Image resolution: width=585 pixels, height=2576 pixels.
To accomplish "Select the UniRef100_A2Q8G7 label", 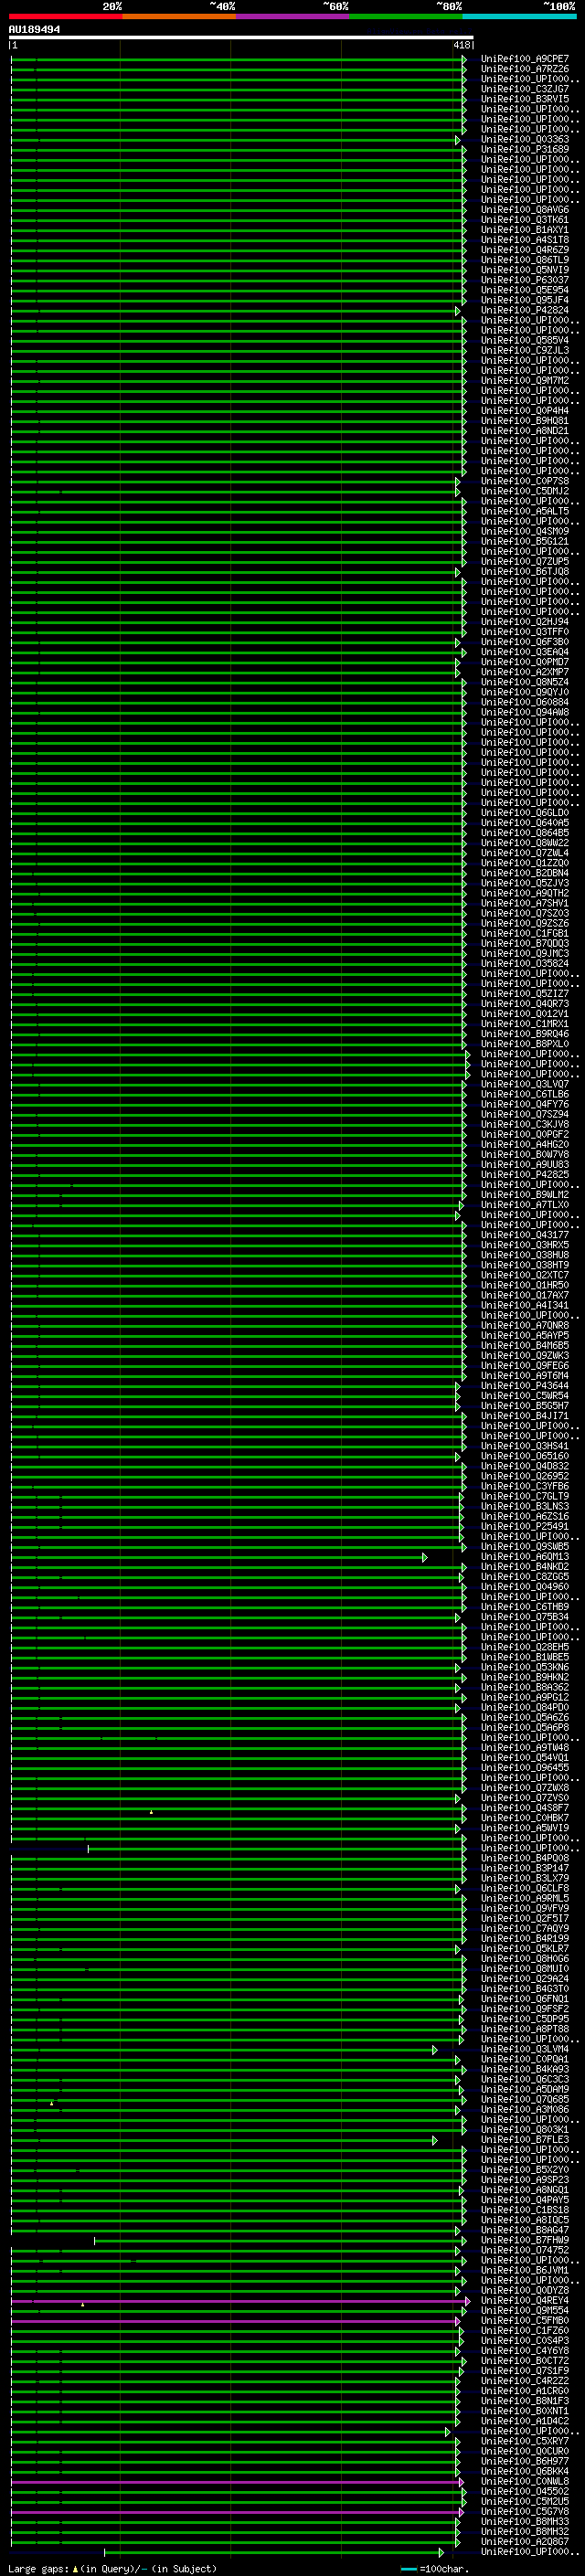I will coord(524,2542).
